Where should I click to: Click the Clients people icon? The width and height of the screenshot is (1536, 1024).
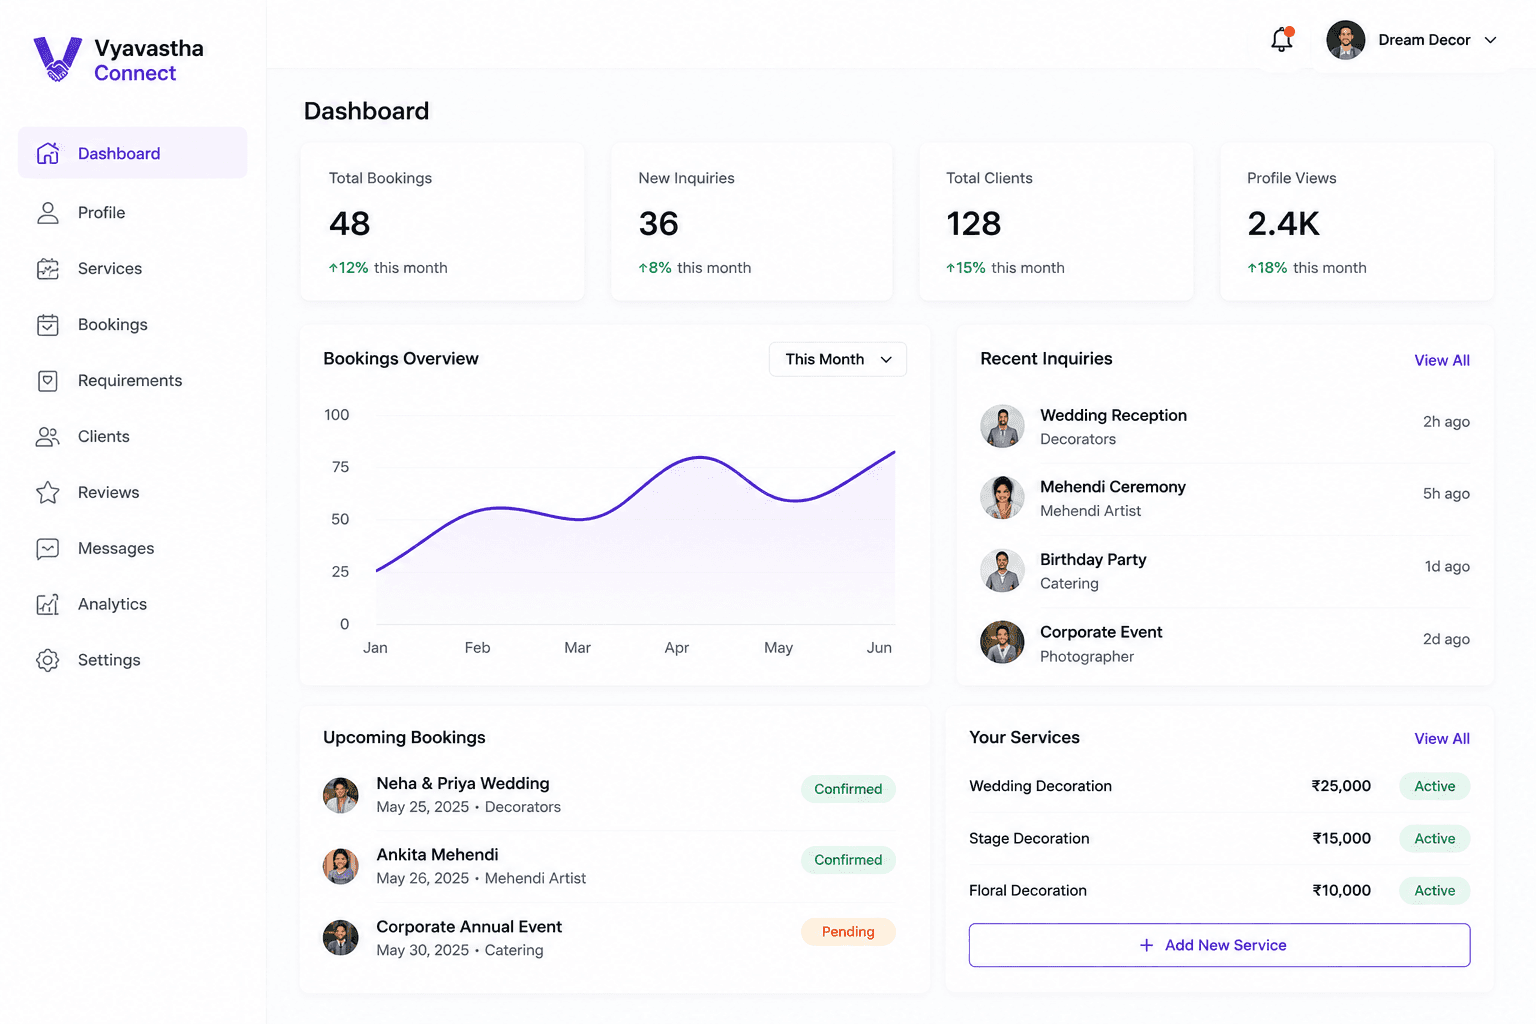[x=48, y=436]
